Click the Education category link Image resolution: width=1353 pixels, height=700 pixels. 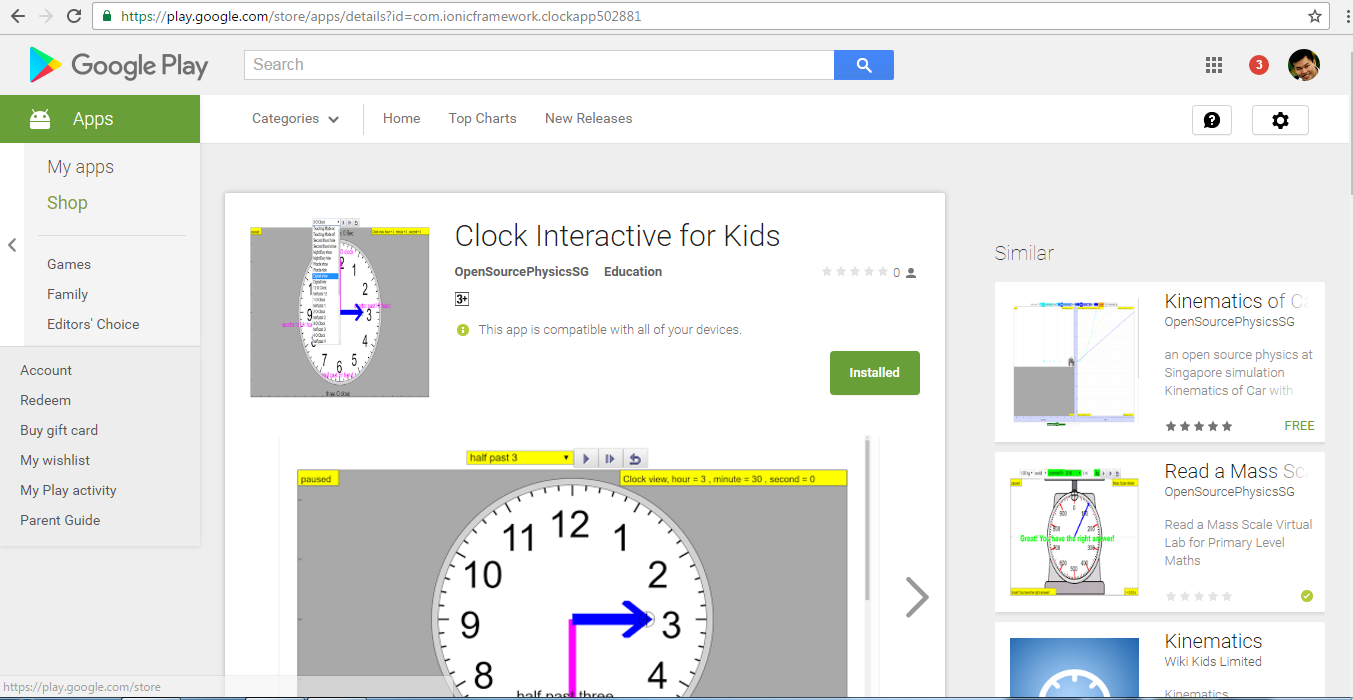633,272
